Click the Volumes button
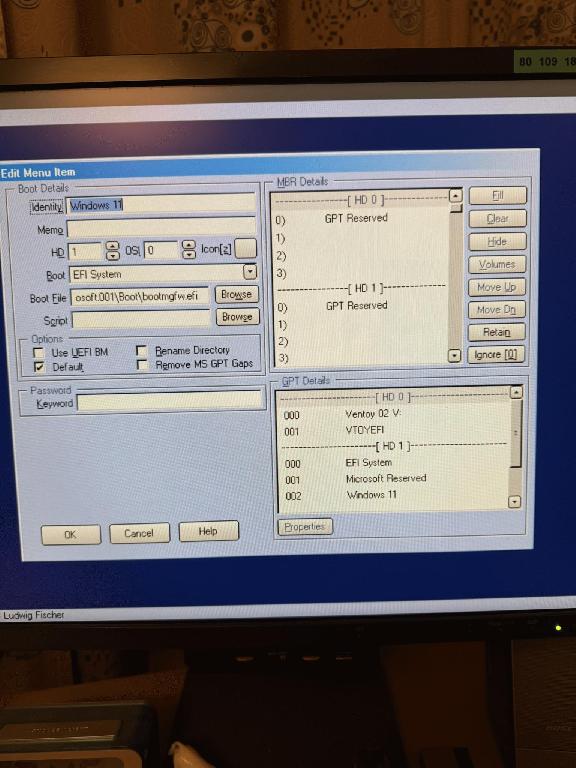Screen dimensions: 576x768 (x=497, y=264)
